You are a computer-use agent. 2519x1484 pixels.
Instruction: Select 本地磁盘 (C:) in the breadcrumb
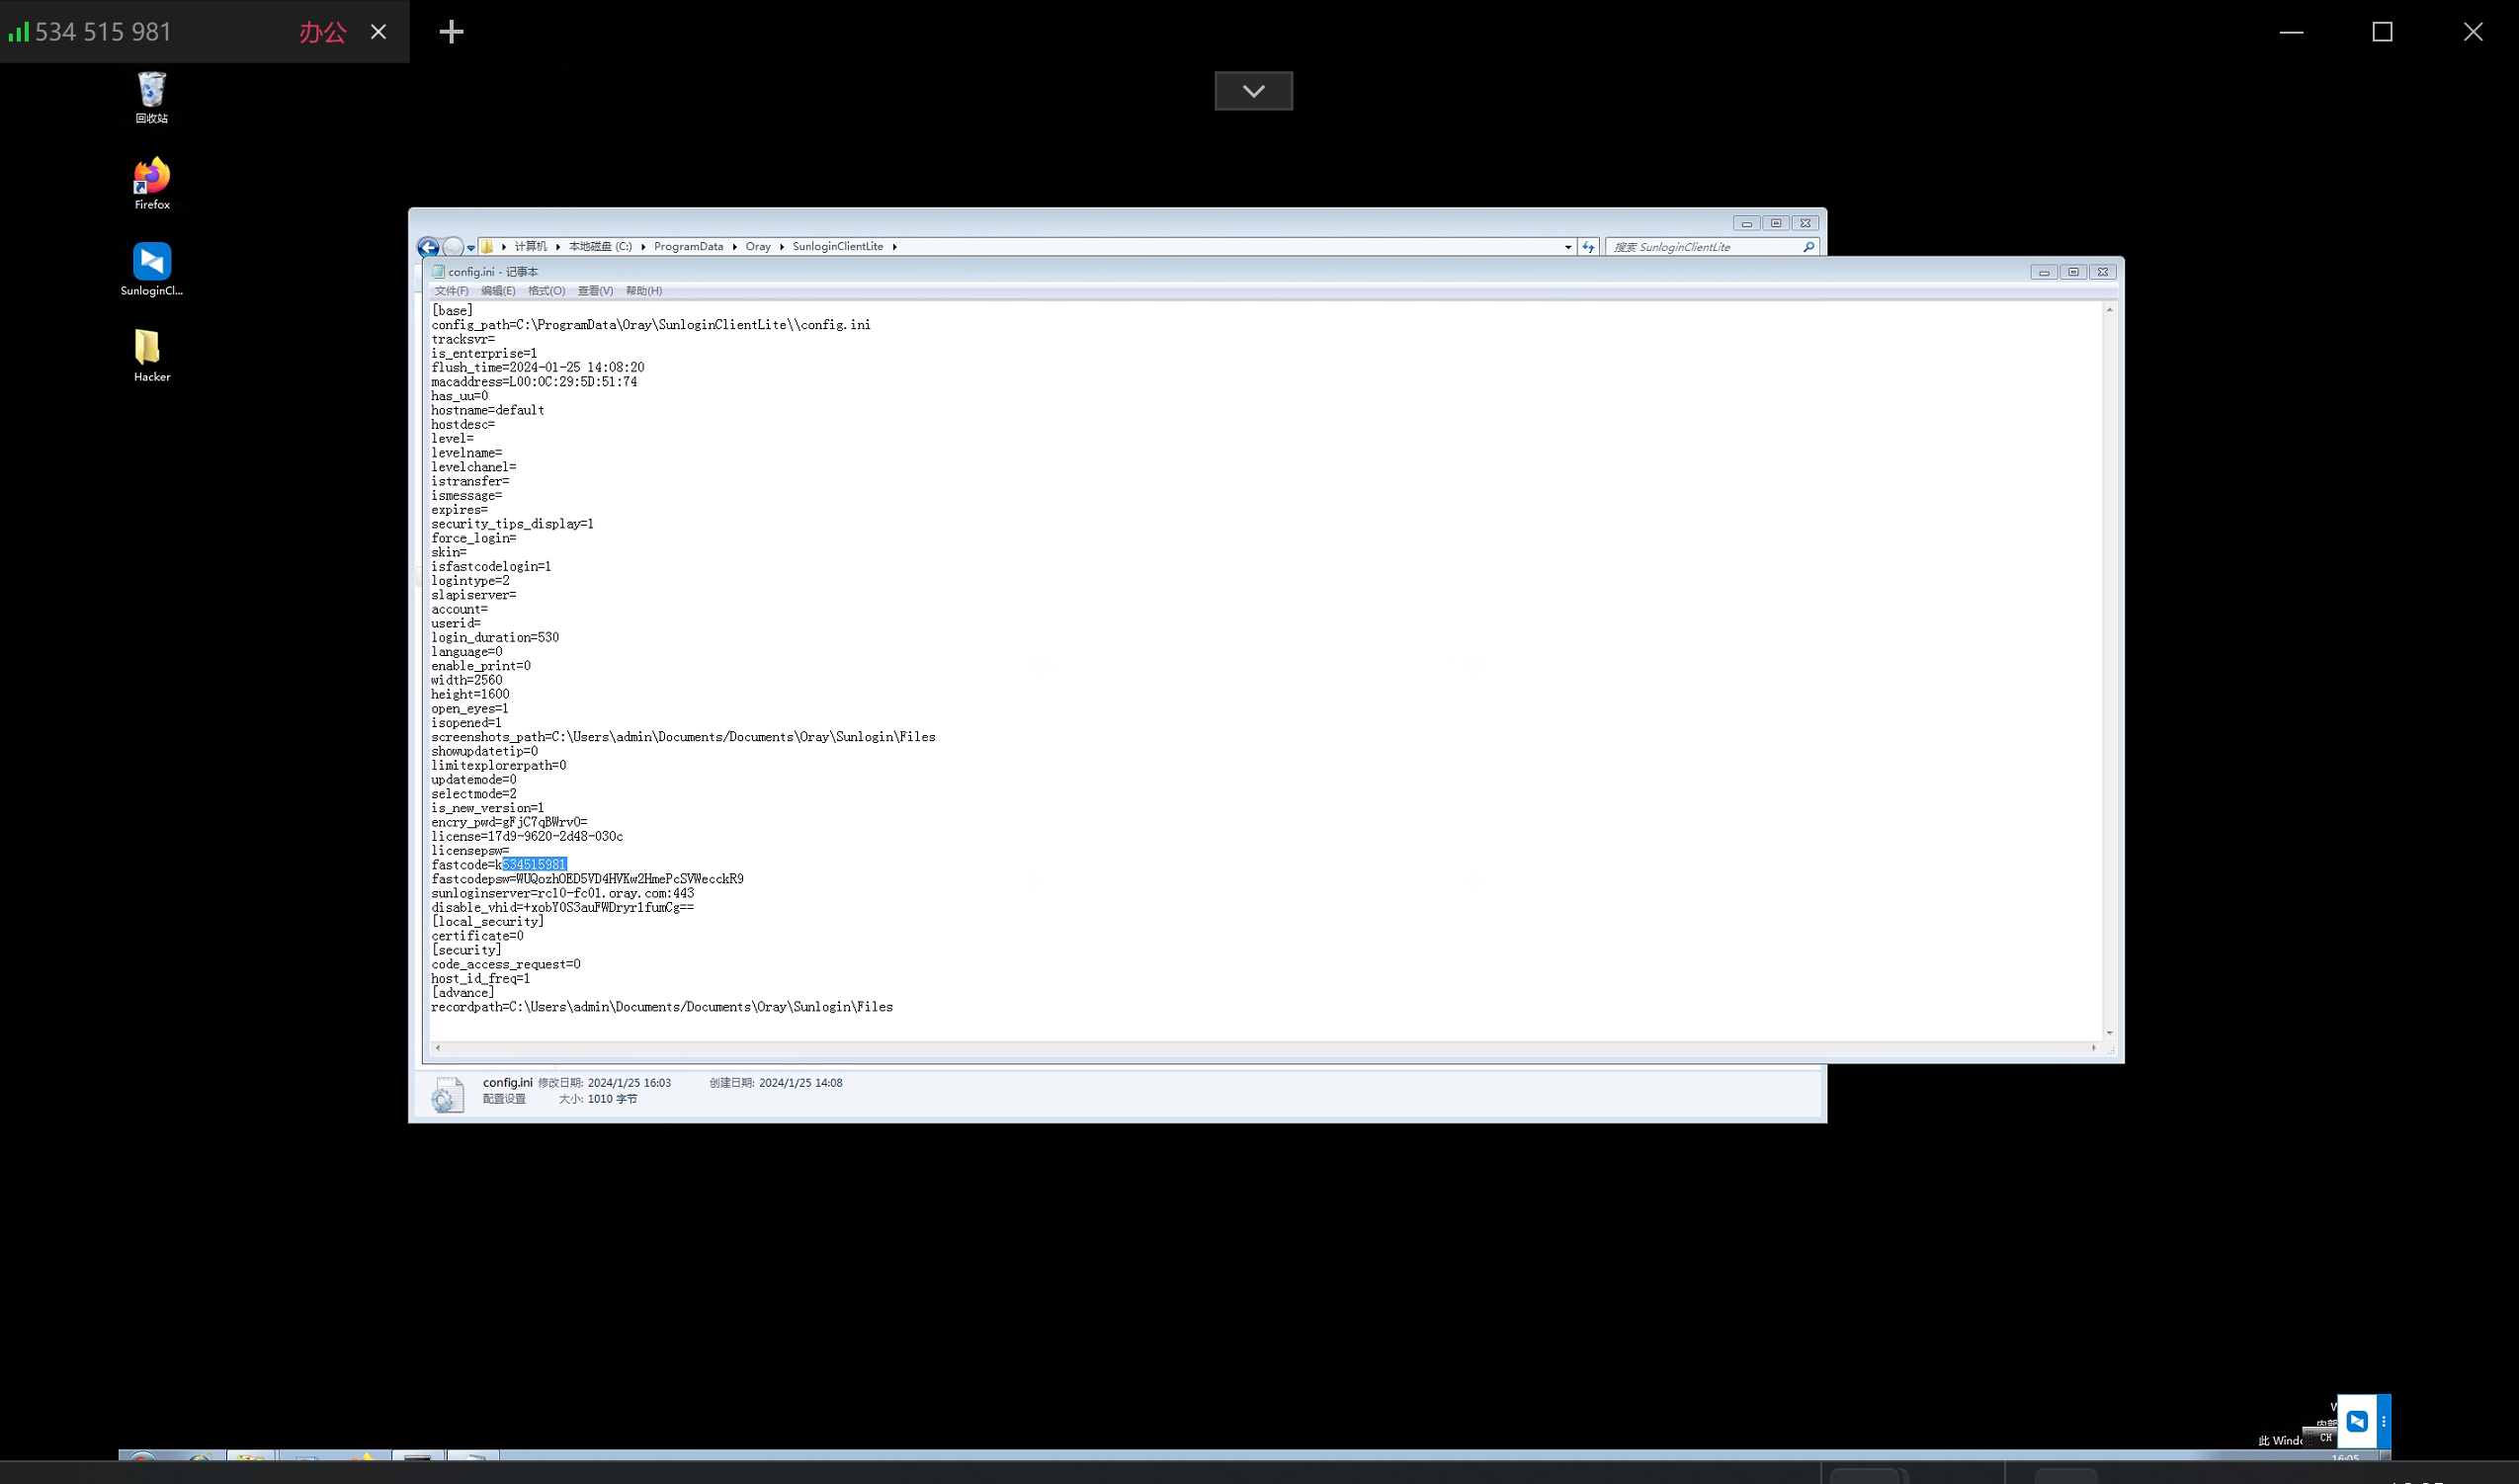pyautogui.click(x=600, y=246)
